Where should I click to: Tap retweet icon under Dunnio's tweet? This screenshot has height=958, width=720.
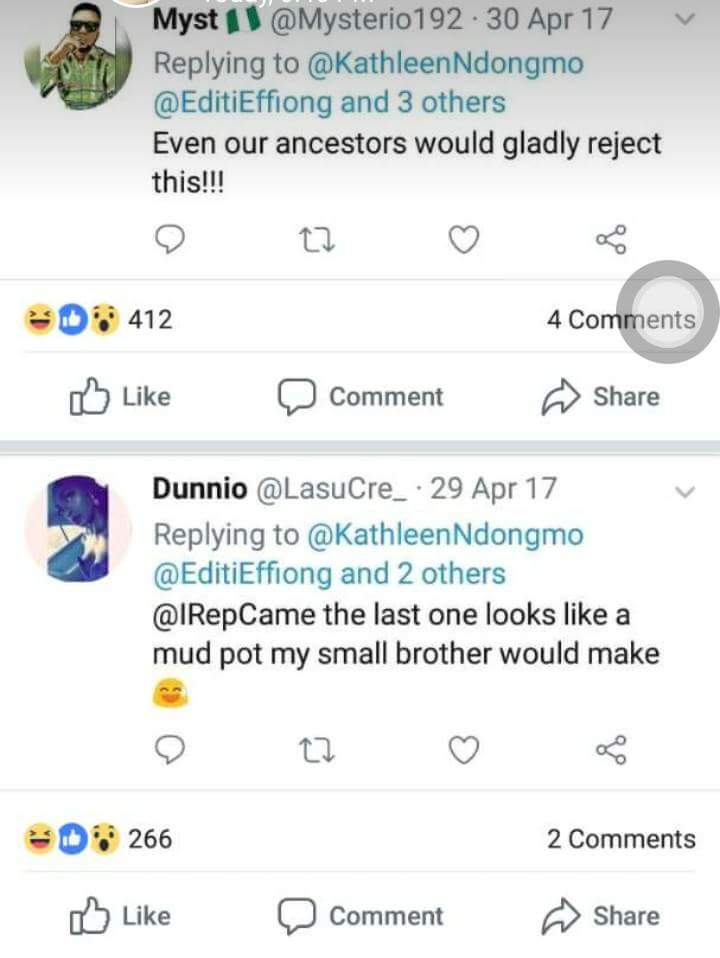(317, 750)
